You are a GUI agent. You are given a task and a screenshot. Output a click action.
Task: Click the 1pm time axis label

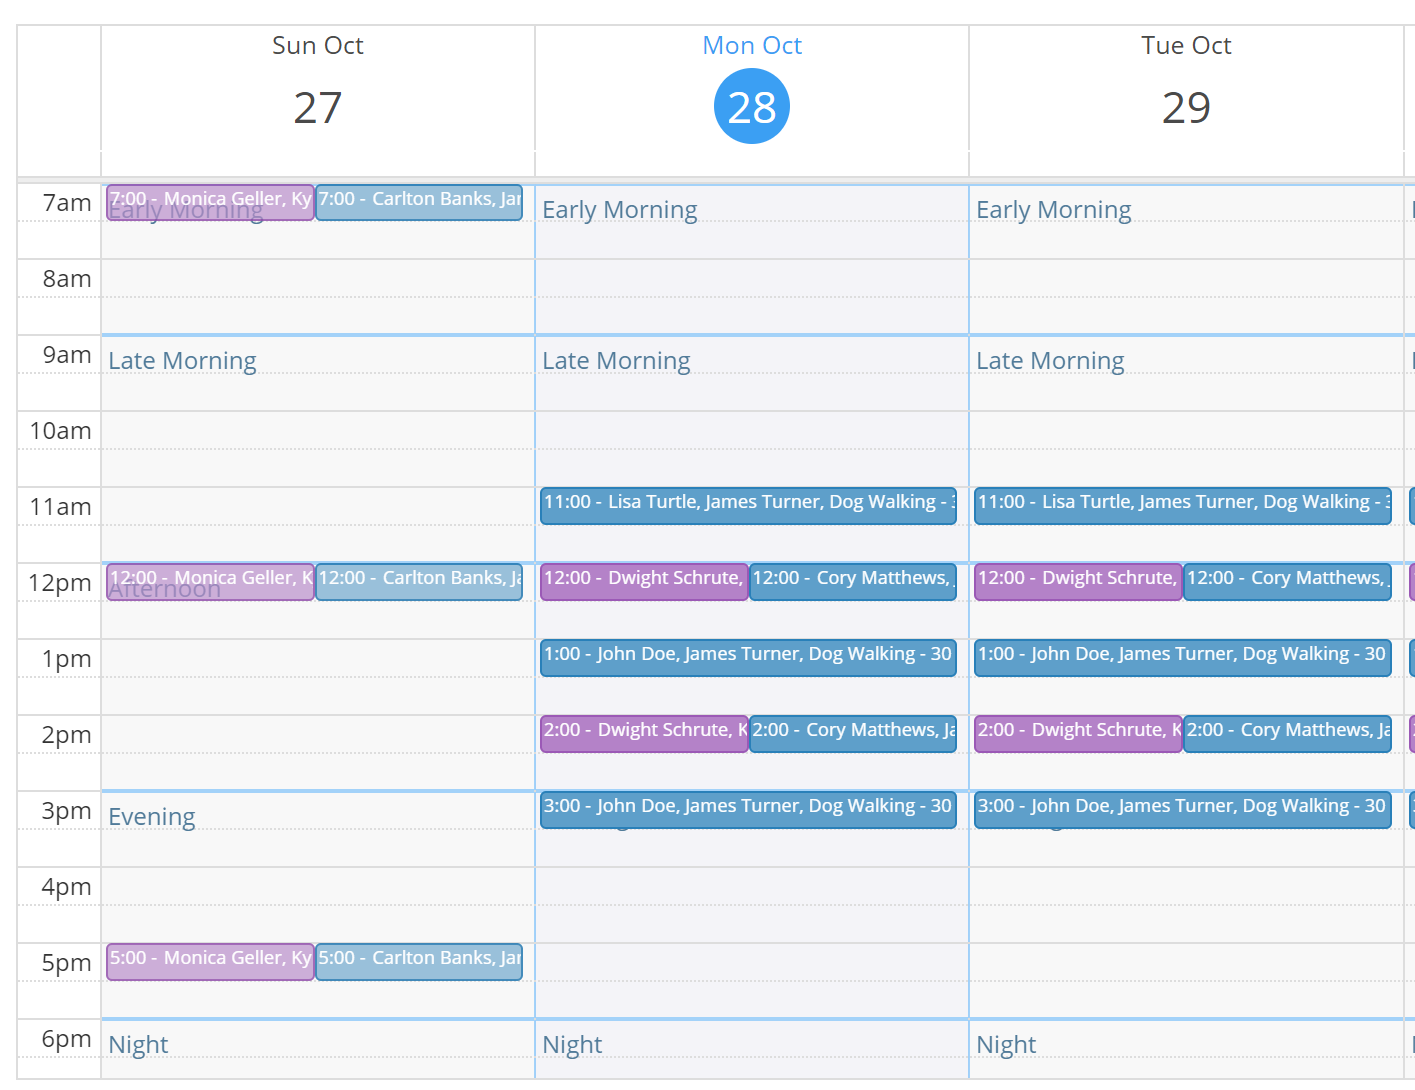click(67, 659)
